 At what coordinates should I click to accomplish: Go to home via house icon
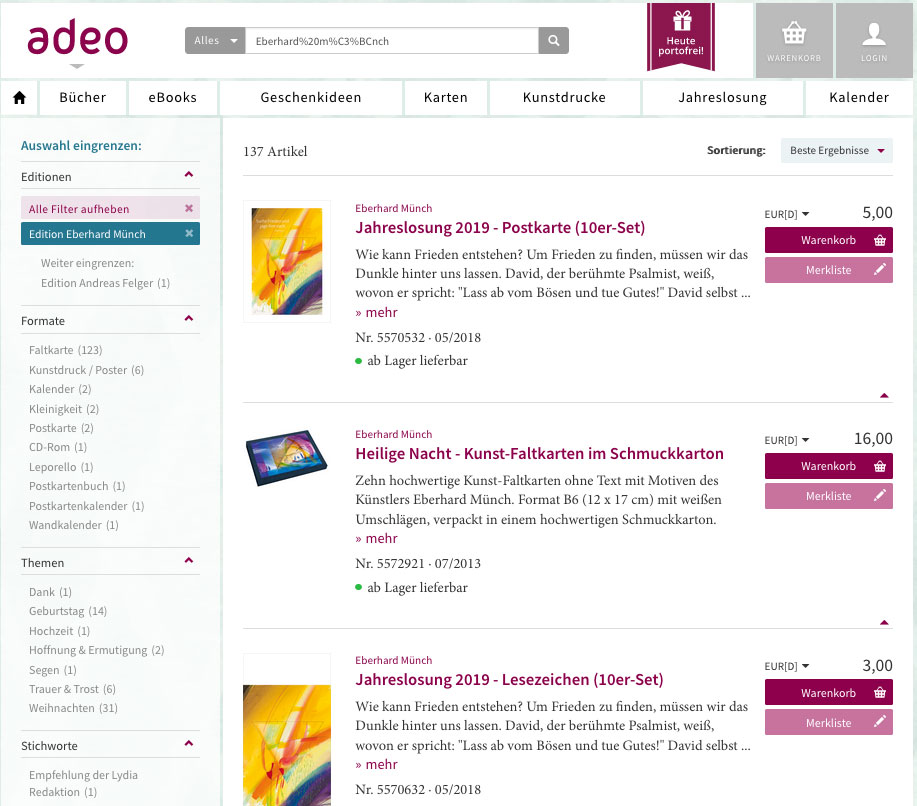tap(19, 98)
